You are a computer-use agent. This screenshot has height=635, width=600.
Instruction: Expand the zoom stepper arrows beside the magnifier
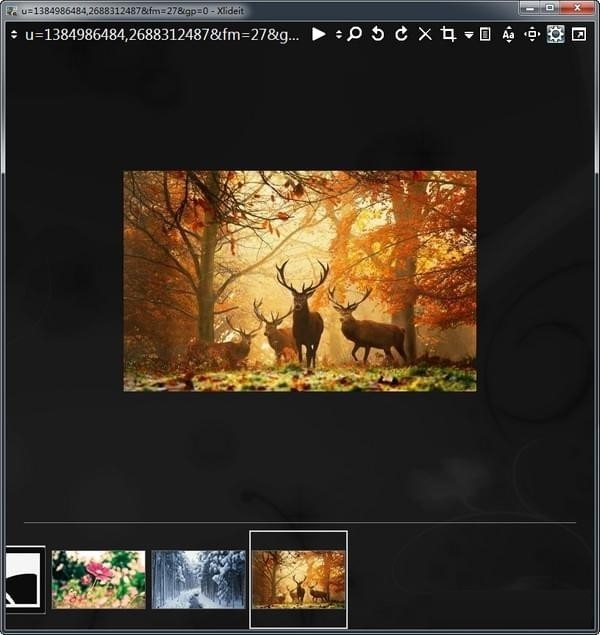(339, 34)
